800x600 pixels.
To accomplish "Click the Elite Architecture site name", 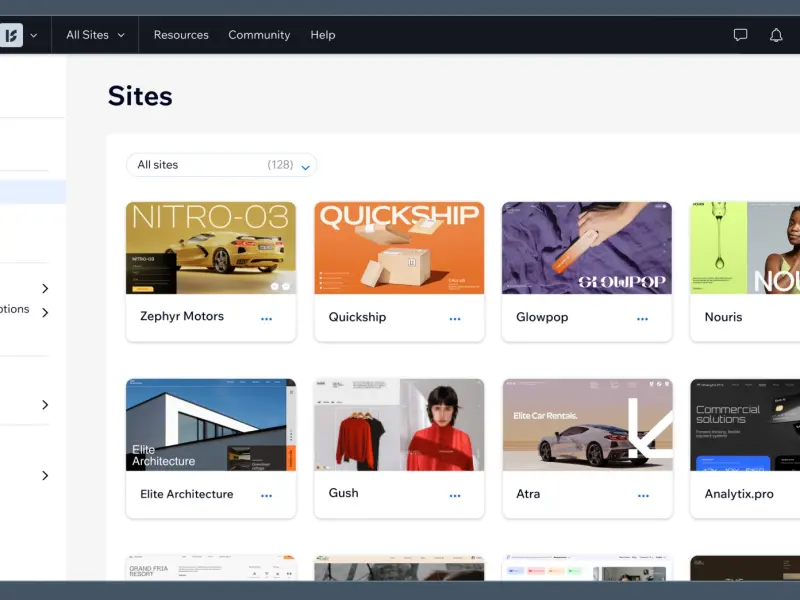I will (187, 494).
